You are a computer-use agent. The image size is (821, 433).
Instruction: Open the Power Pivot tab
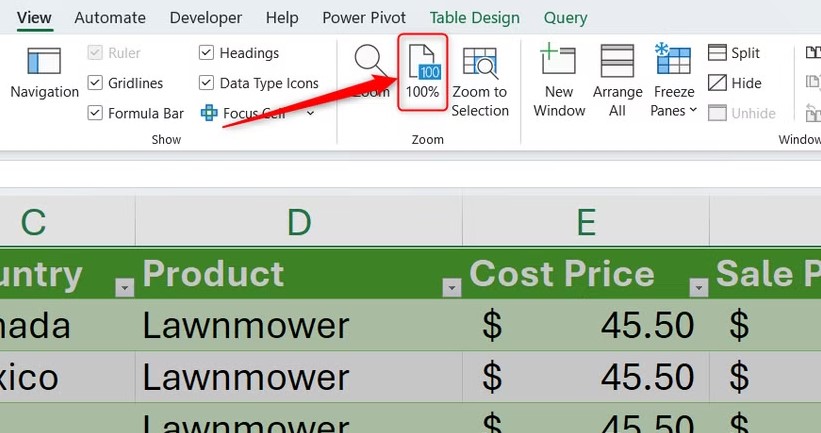click(364, 18)
